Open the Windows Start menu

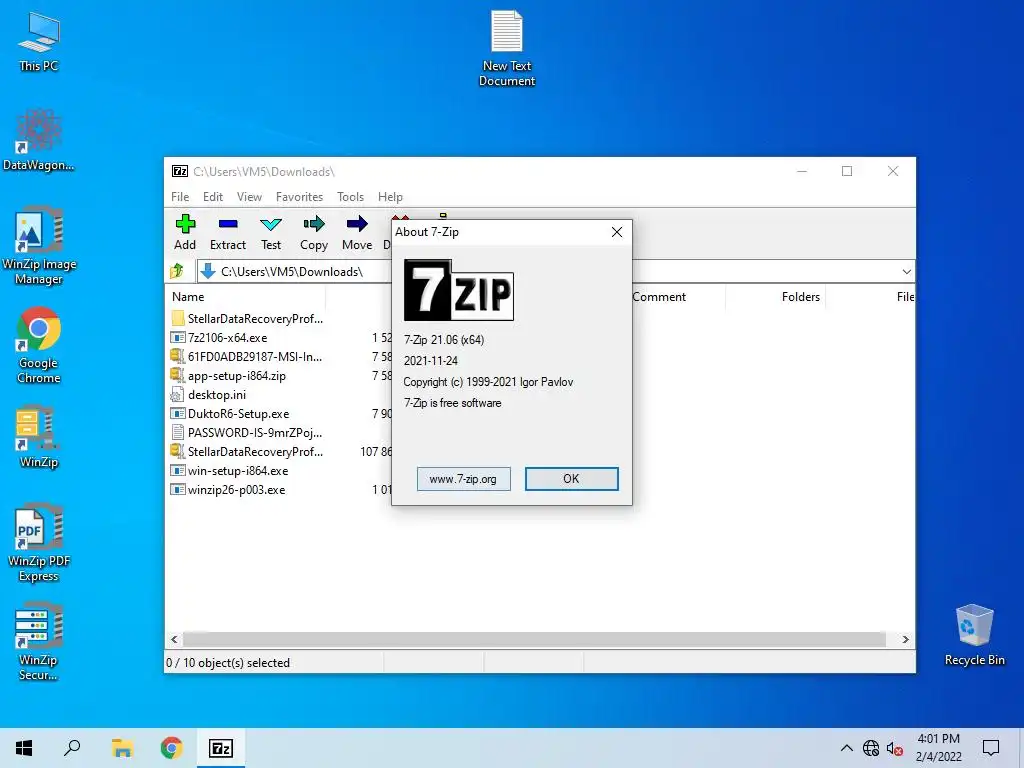pyautogui.click(x=24, y=748)
